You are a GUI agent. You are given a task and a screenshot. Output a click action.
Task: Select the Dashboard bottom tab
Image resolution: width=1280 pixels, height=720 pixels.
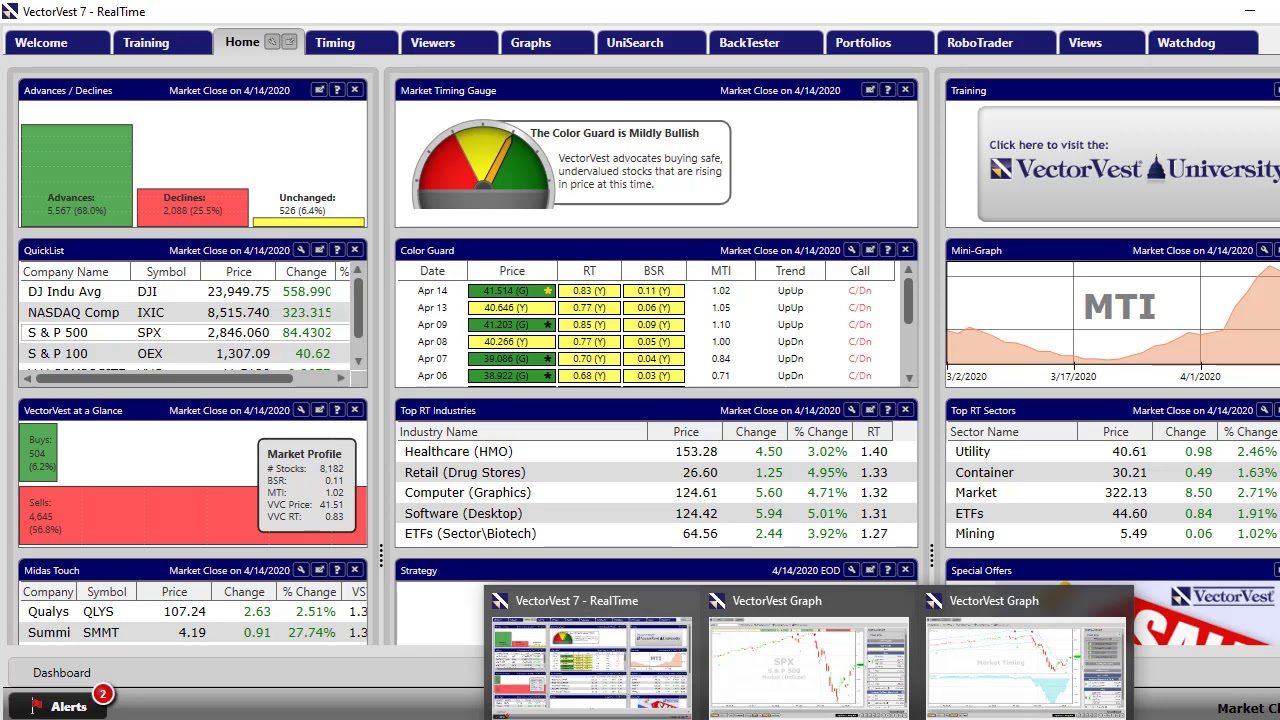click(x=62, y=673)
